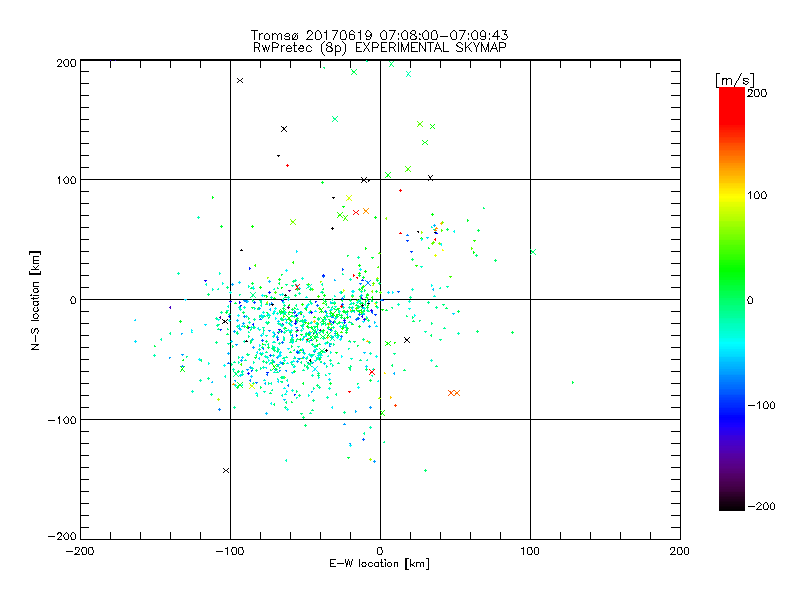Click the x-axis tick label '200'
This screenshot has width=800, height=600.
coord(680,551)
